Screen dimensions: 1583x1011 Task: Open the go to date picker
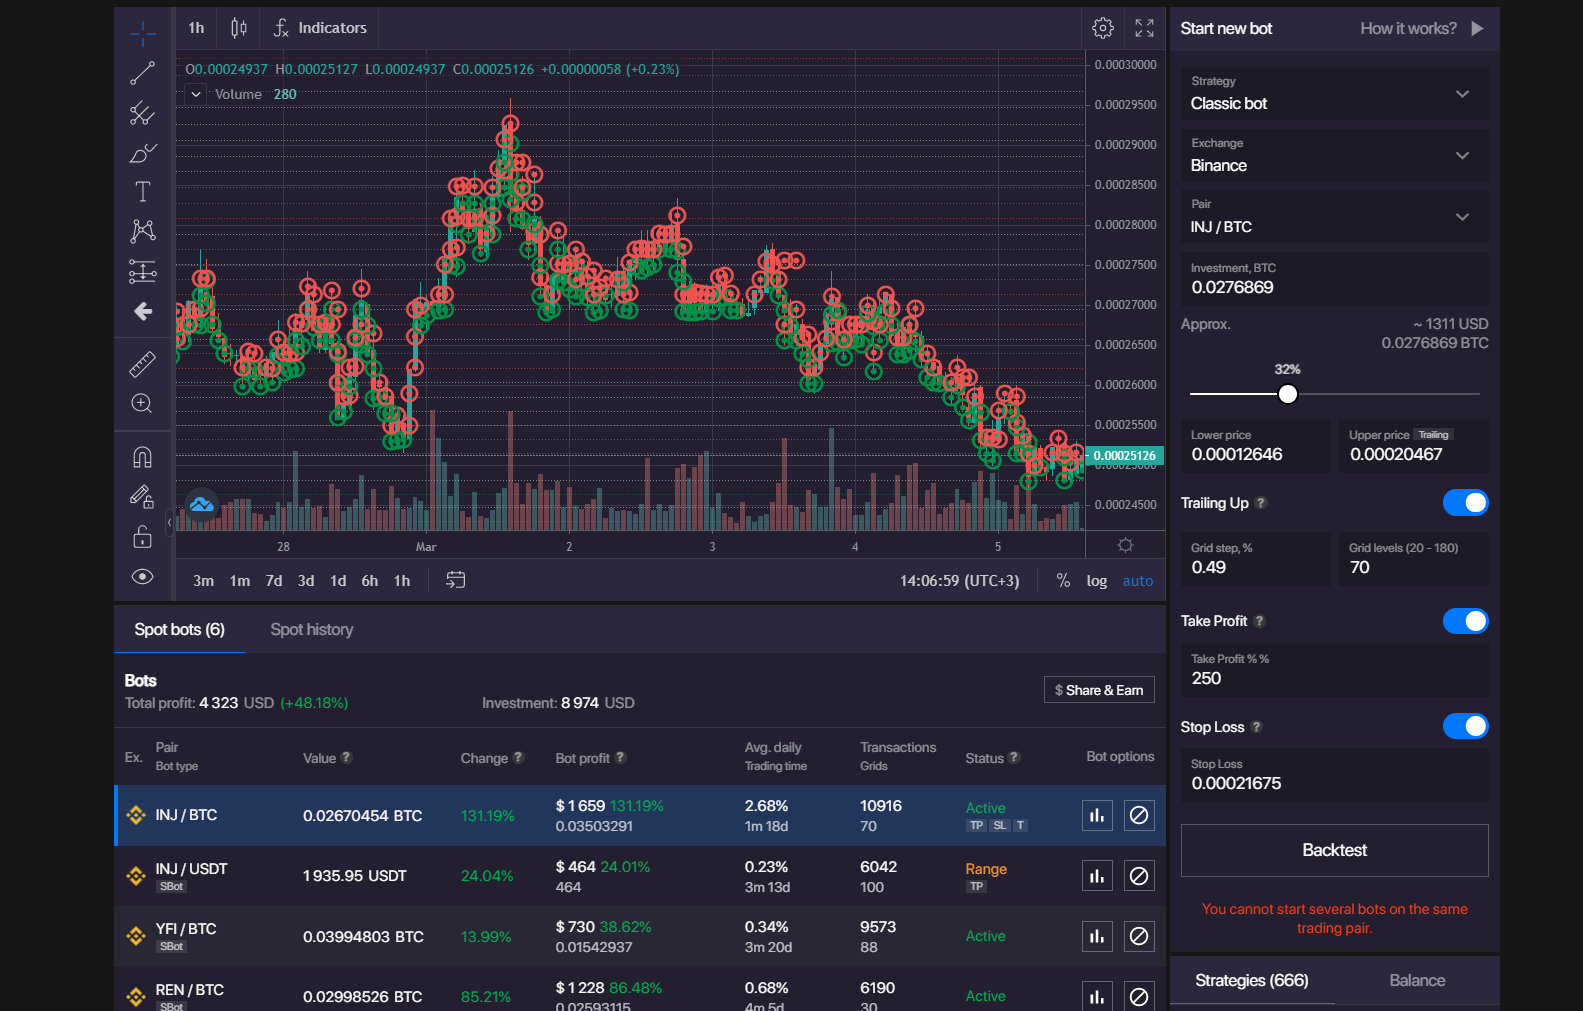[455, 580]
